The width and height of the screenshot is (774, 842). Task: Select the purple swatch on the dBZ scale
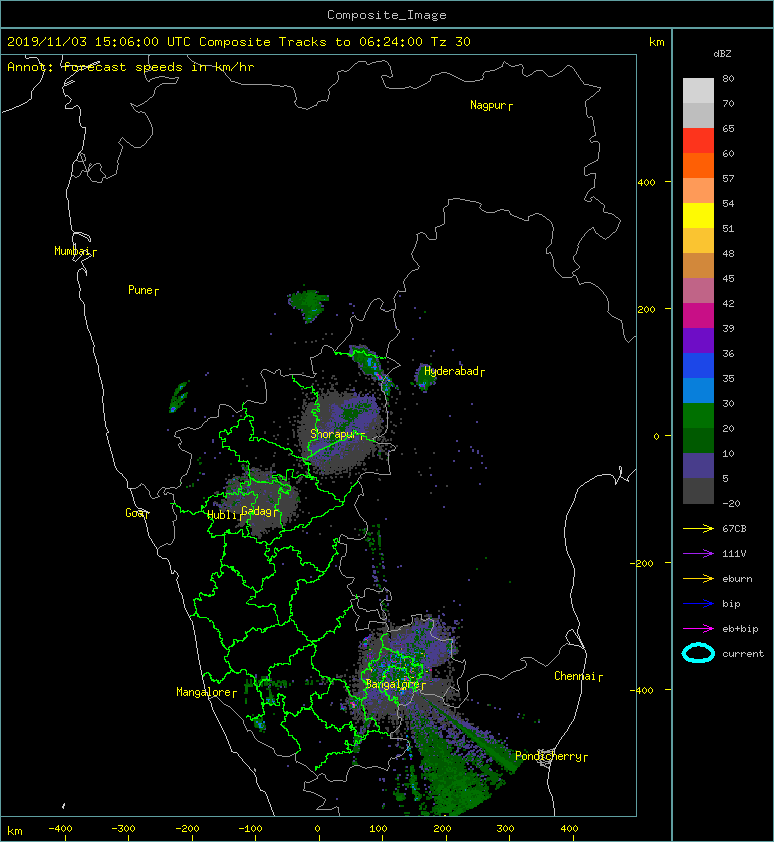click(x=698, y=340)
